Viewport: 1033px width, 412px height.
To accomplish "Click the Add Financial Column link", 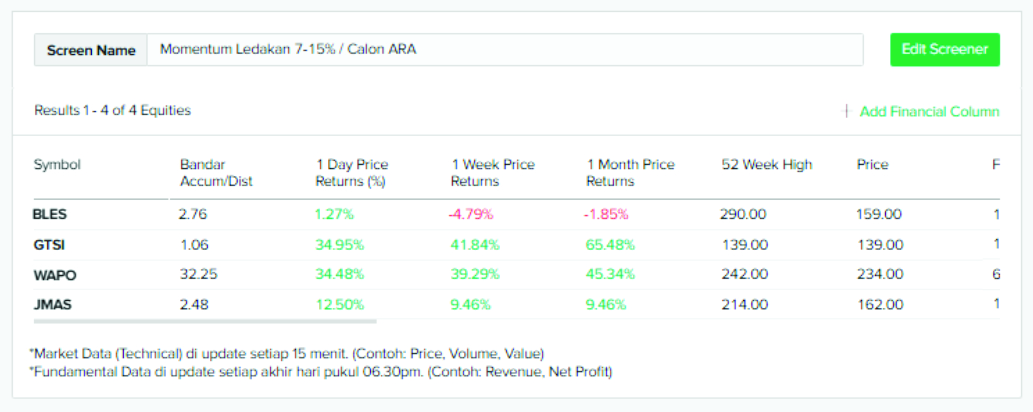I will point(929,111).
